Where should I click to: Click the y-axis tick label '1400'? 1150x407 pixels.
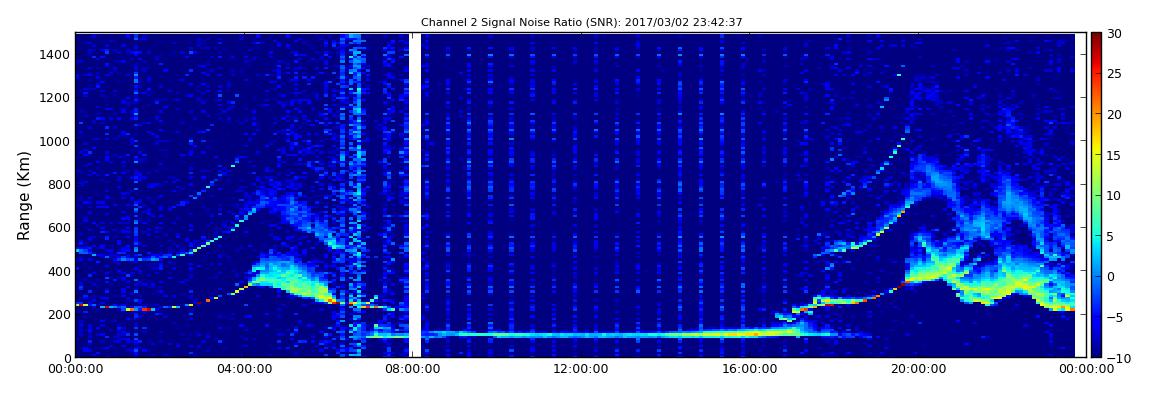[56, 54]
